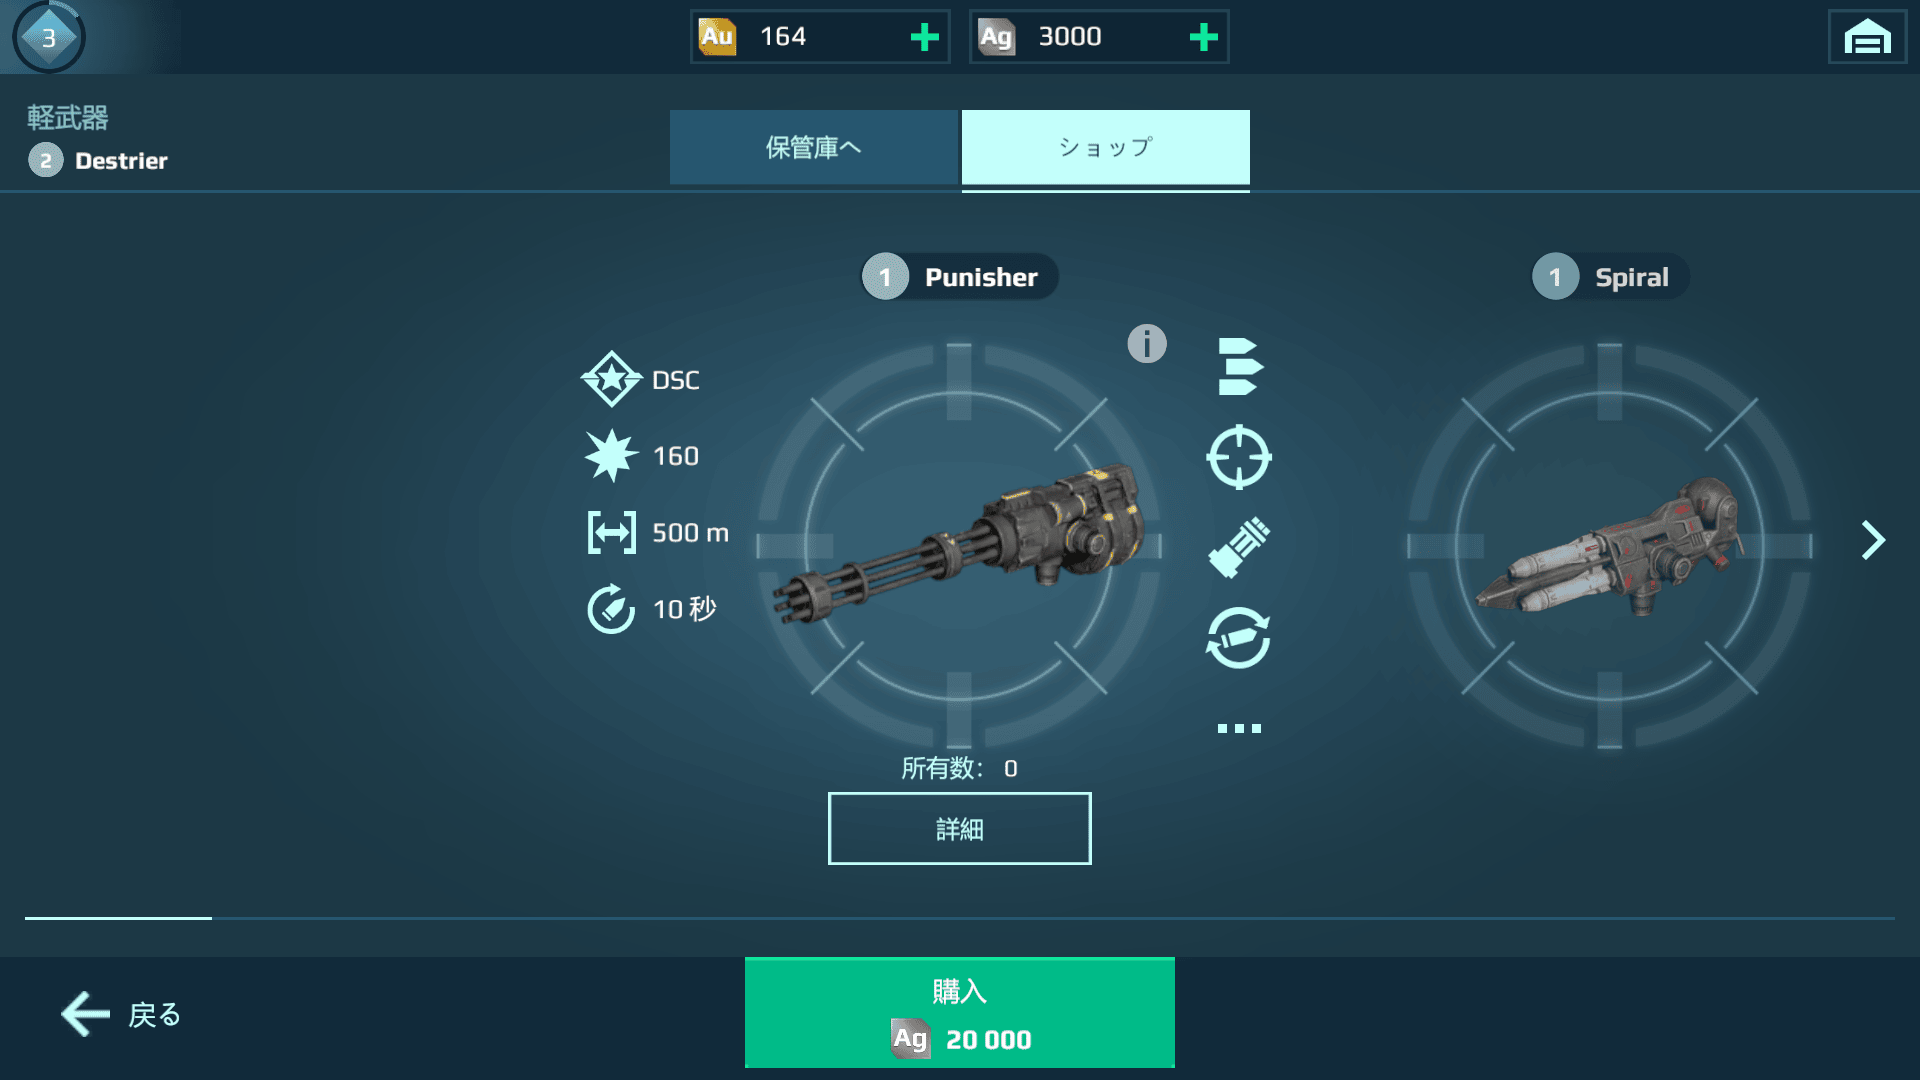
Task: Select the Spiral weapon thumbnail
Action: click(x=1609, y=546)
